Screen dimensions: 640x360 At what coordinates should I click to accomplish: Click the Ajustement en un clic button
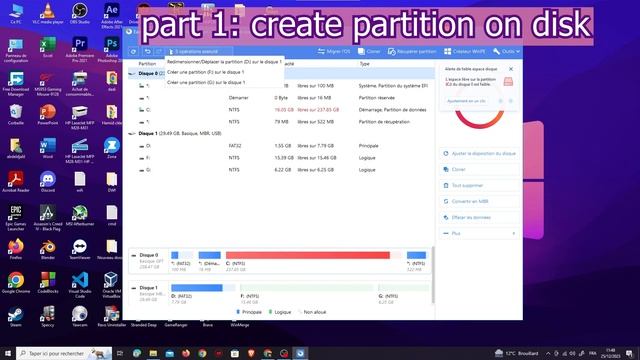click(466, 101)
